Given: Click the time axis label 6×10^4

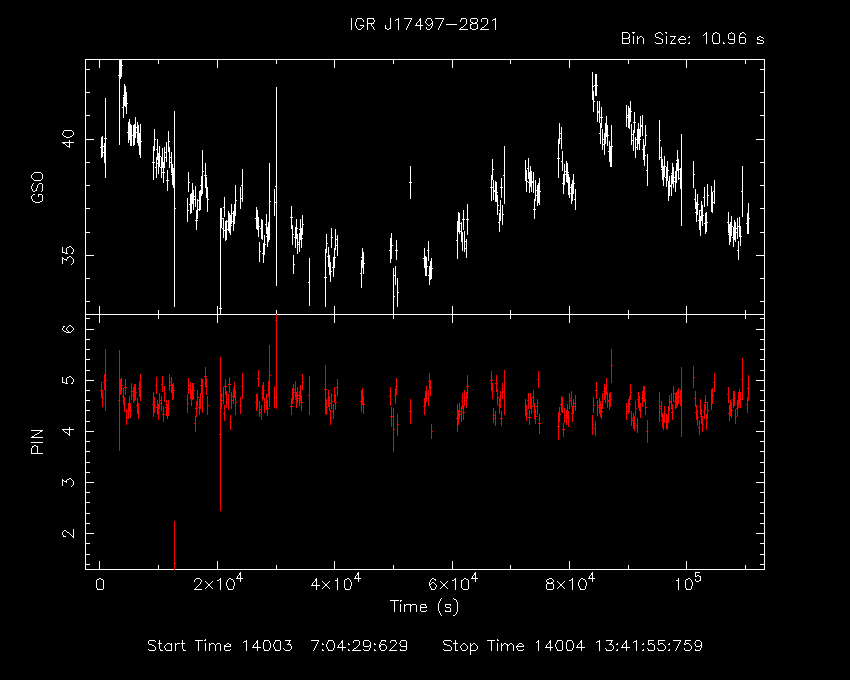Looking at the screenshot, I should [x=453, y=583].
